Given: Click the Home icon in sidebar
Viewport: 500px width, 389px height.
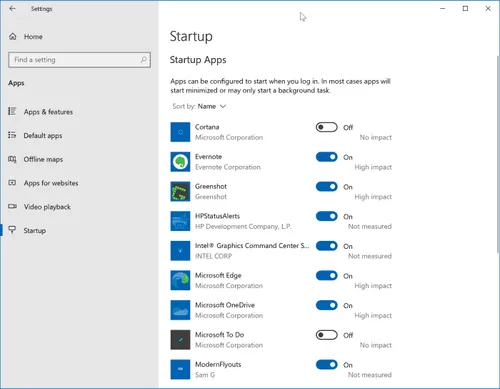Looking at the screenshot, I should [13, 37].
